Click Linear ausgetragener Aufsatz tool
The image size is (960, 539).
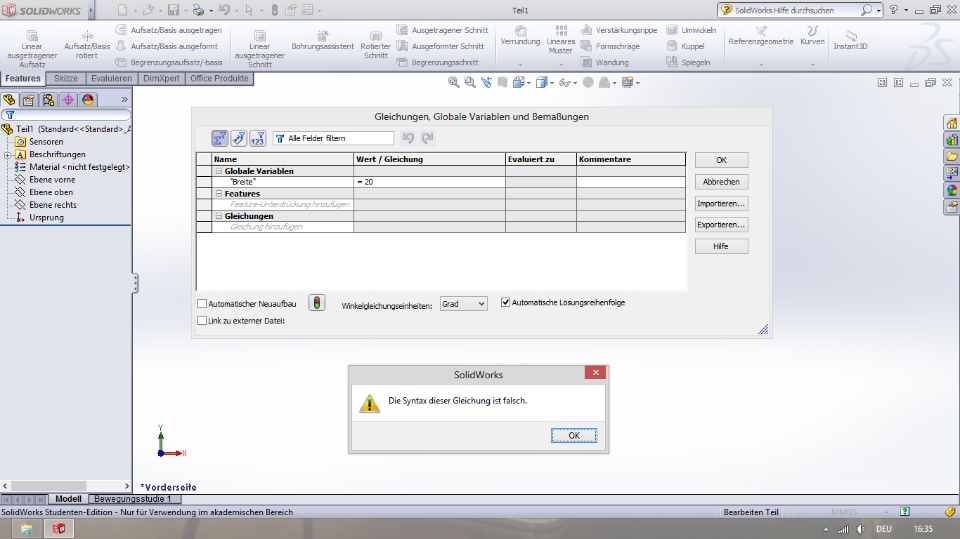pyautogui.click(x=32, y=48)
